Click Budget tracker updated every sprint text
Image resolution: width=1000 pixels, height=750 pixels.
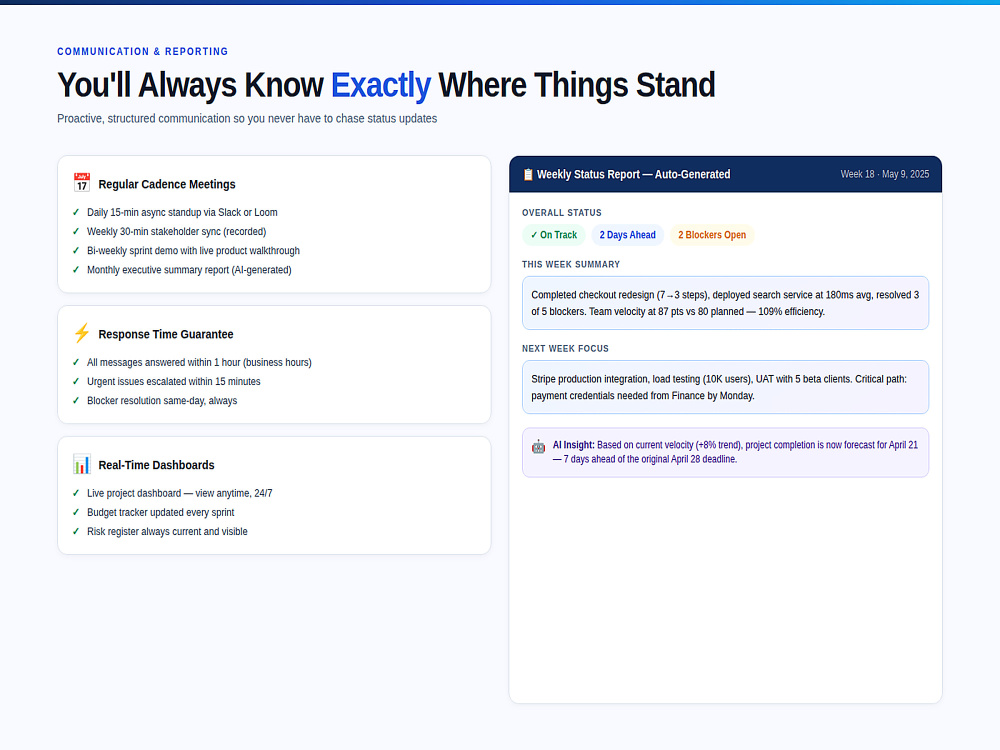pos(161,512)
